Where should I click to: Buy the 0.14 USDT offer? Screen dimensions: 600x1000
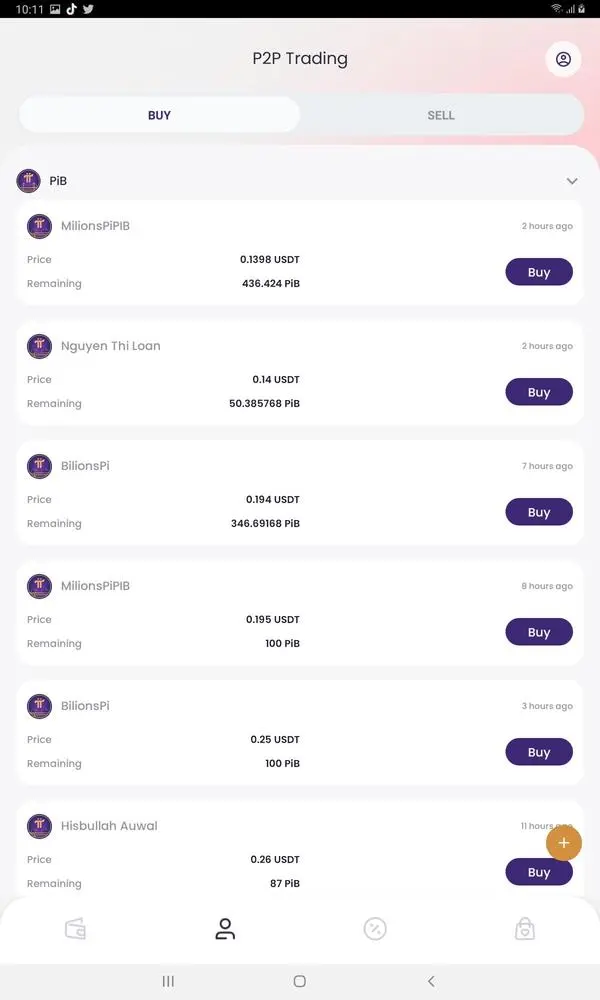click(x=539, y=392)
